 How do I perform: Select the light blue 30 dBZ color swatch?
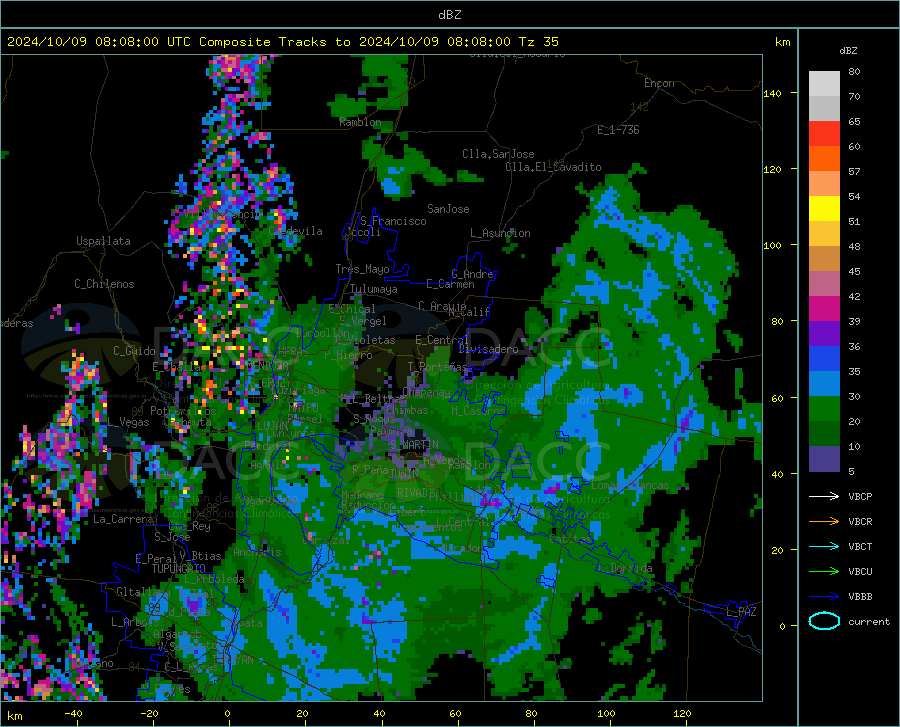824,384
